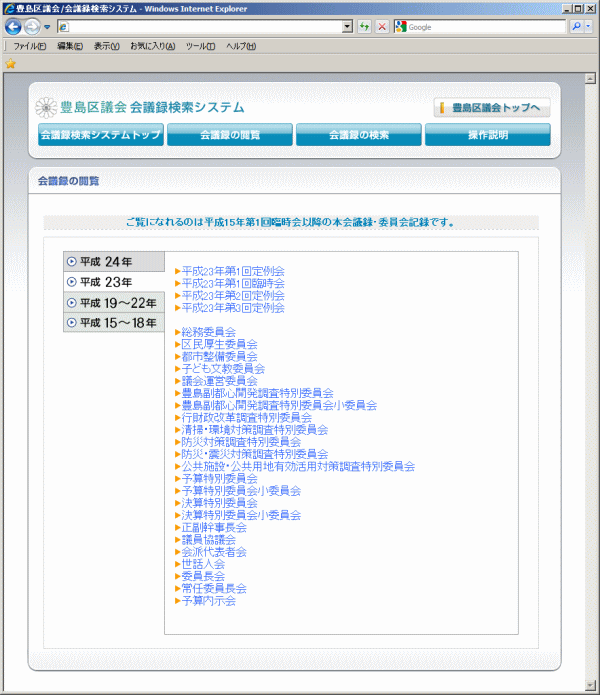Screen dimensions: 600x695
Task: Expand the address bar history dropdown
Action: tap(348, 27)
